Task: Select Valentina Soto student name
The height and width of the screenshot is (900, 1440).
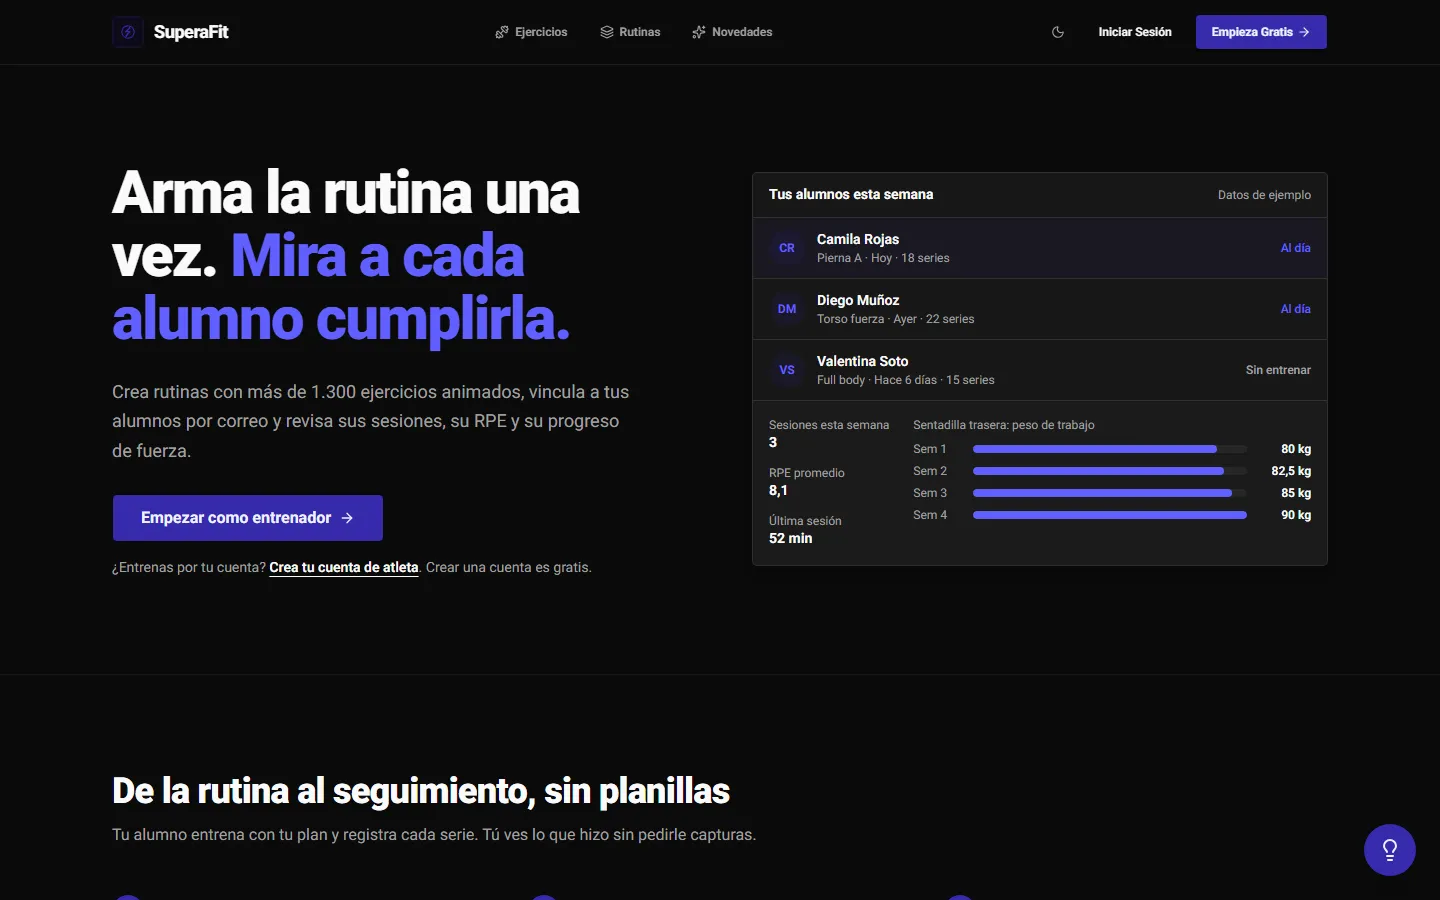Action: point(863,361)
